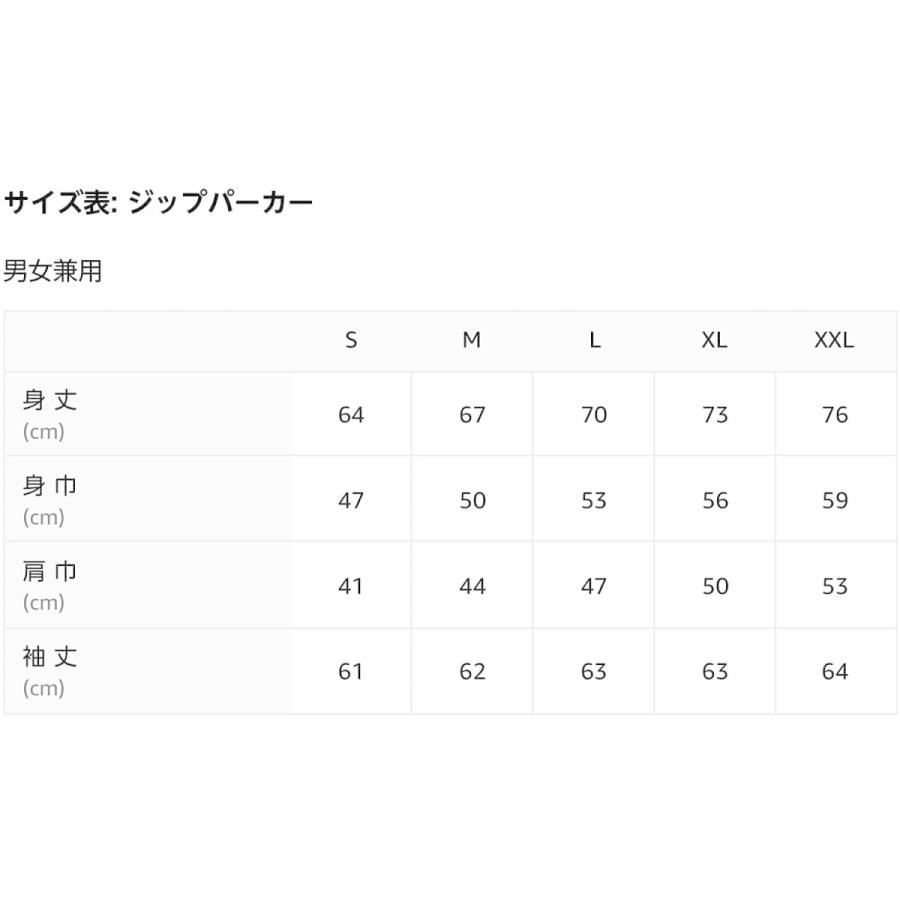This screenshot has height=900, width=900.
Task: Click the 身巾 value 56 for size XL
Action: point(715,501)
